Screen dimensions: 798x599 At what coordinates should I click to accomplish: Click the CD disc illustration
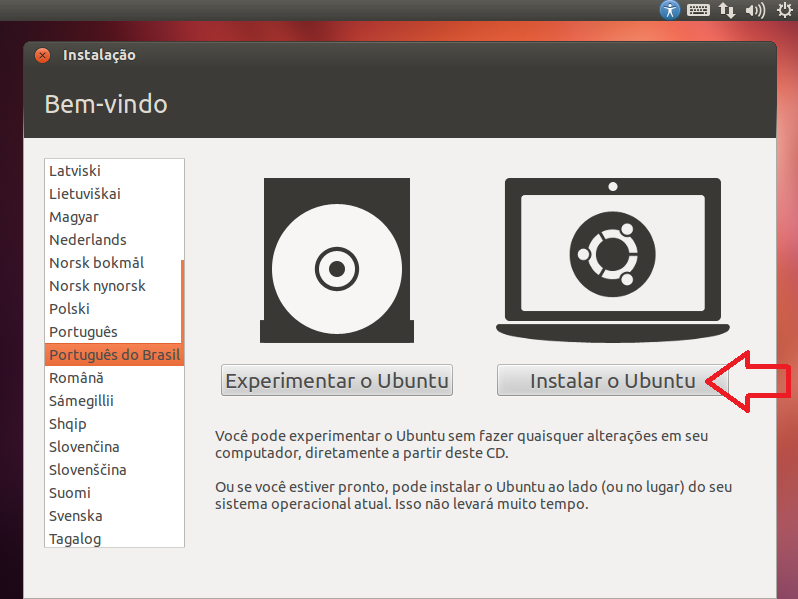pos(337,260)
